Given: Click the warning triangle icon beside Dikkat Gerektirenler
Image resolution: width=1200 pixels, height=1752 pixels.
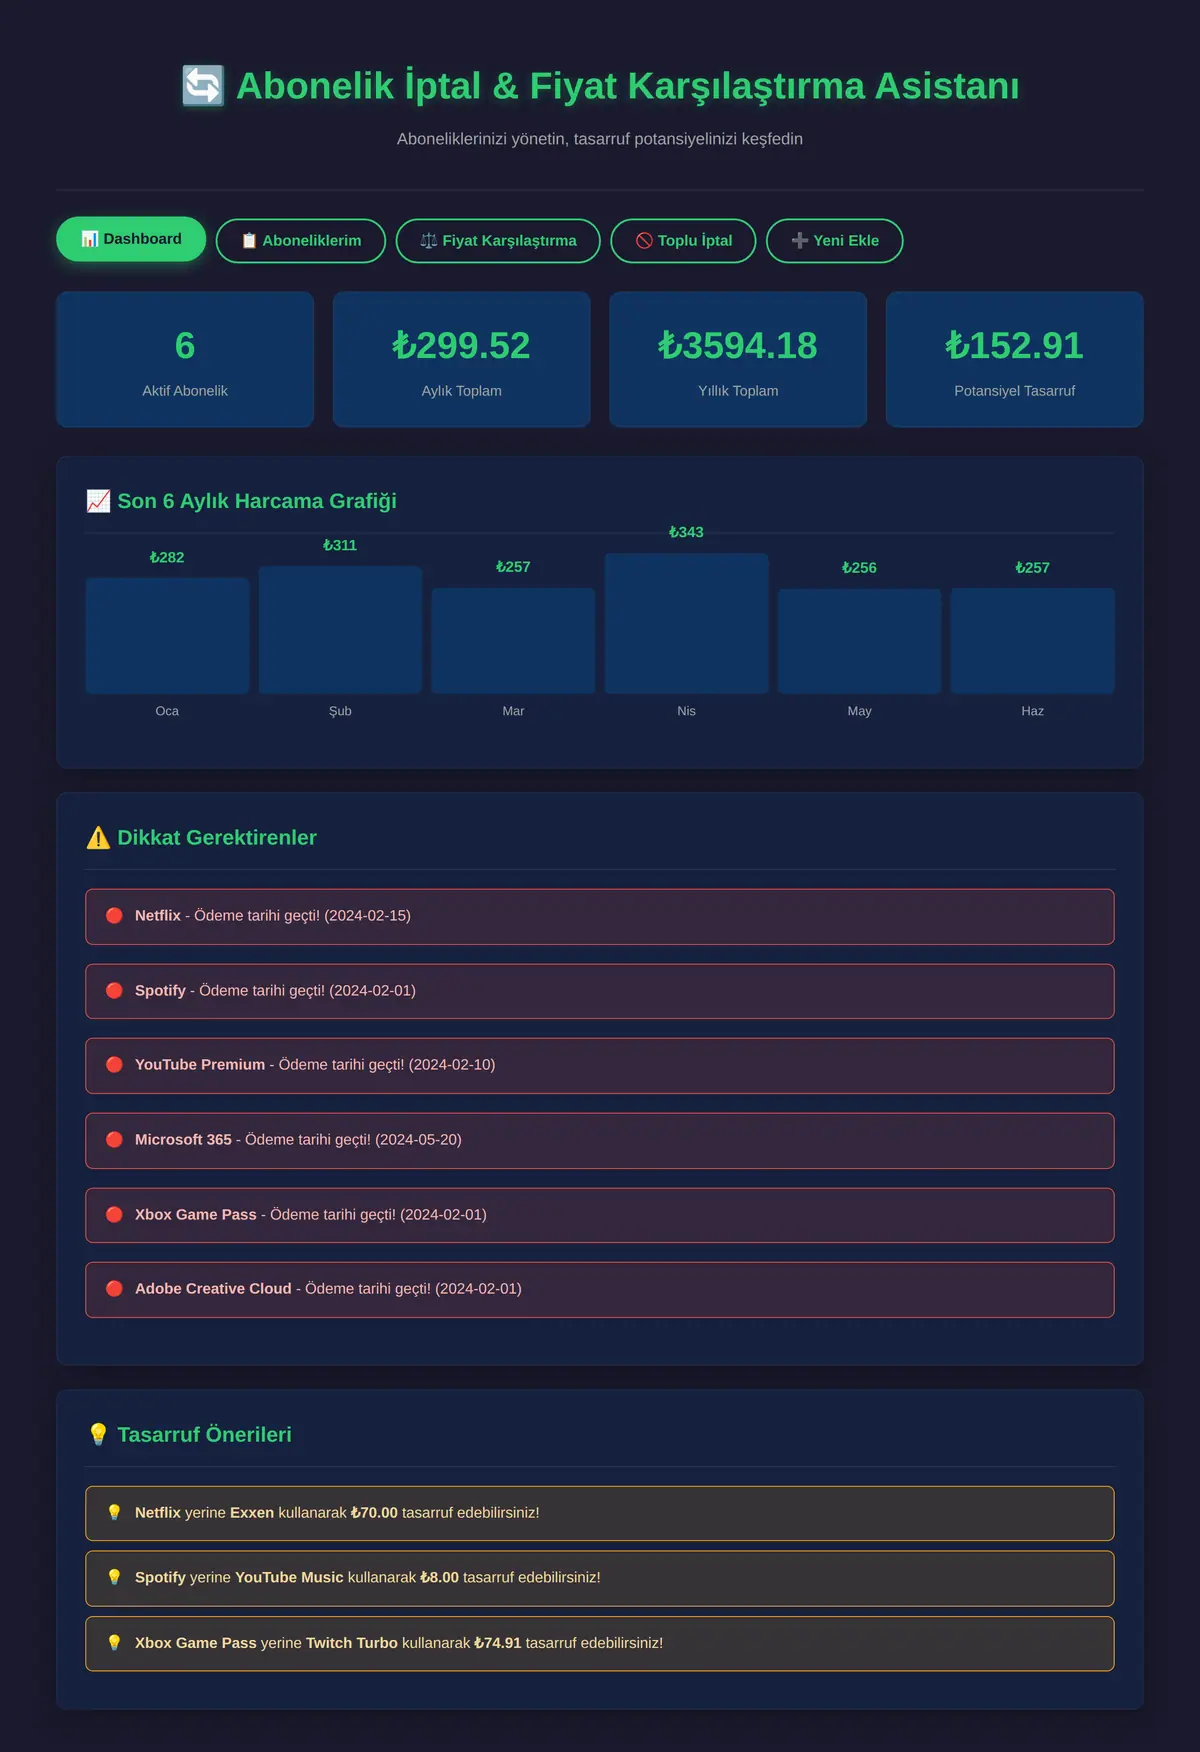Looking at the screenshot, I should coord(98,838).
